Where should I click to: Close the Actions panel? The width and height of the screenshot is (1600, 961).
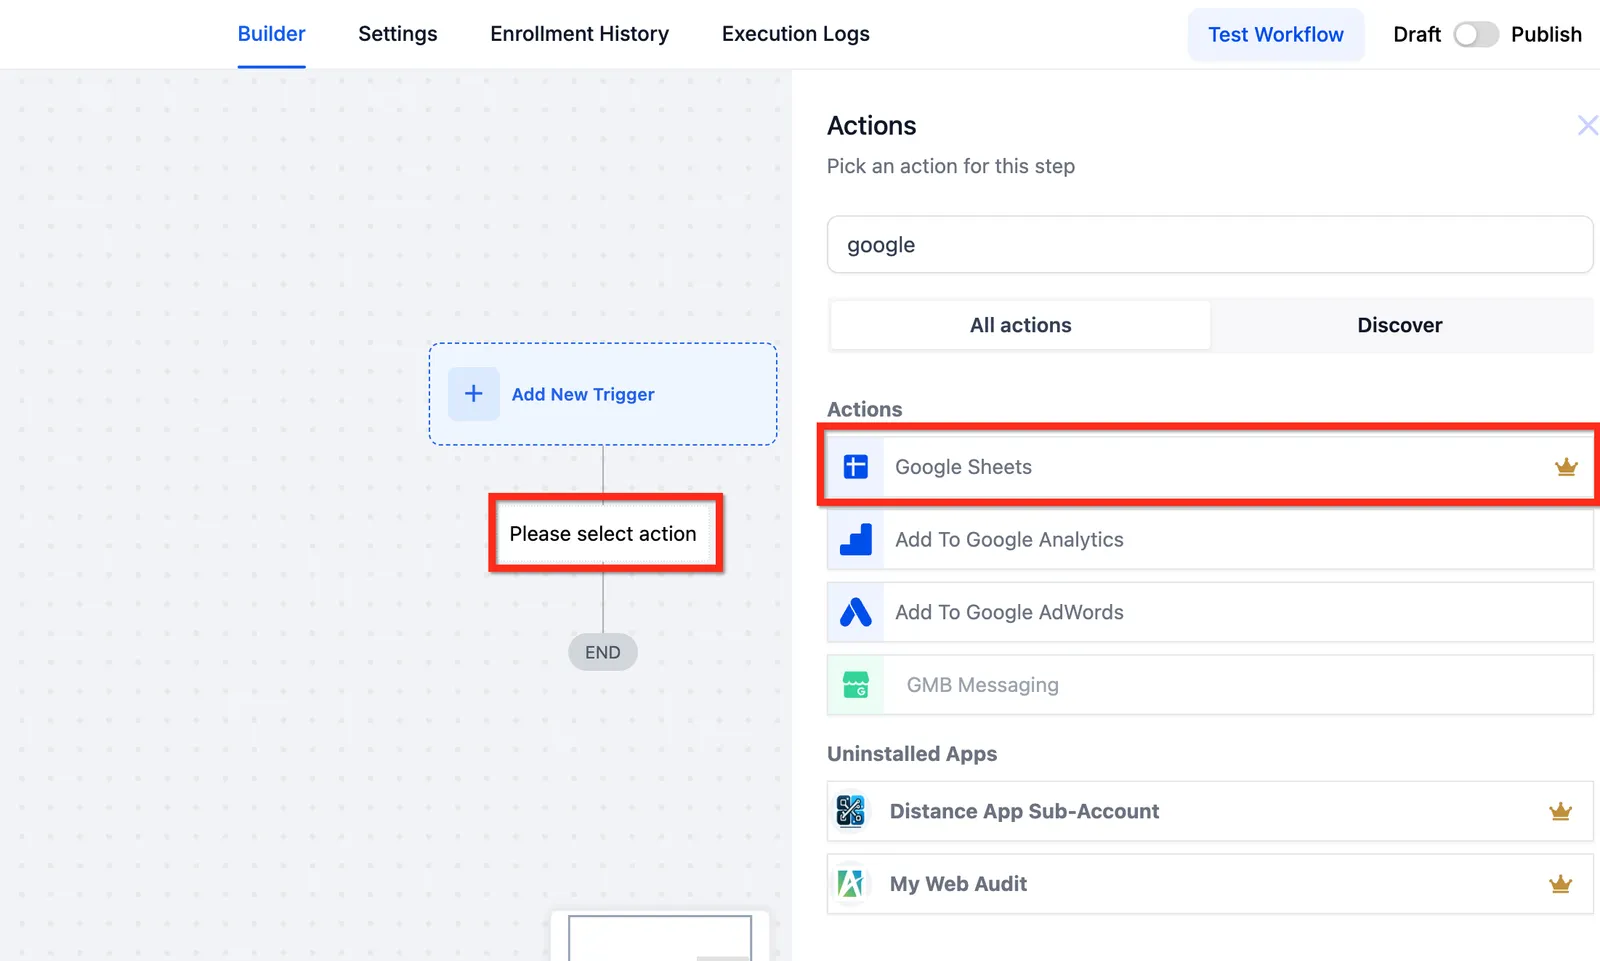click(1587, 125)
